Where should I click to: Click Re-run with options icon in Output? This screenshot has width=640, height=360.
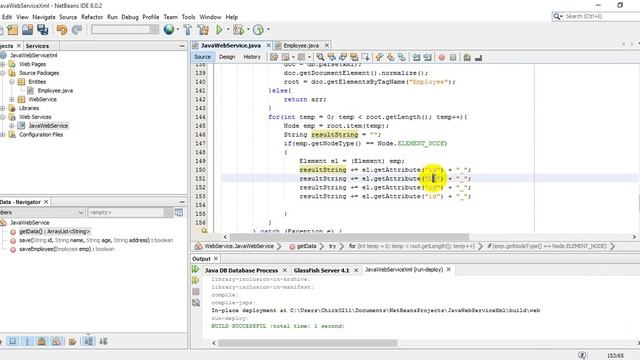196,280
